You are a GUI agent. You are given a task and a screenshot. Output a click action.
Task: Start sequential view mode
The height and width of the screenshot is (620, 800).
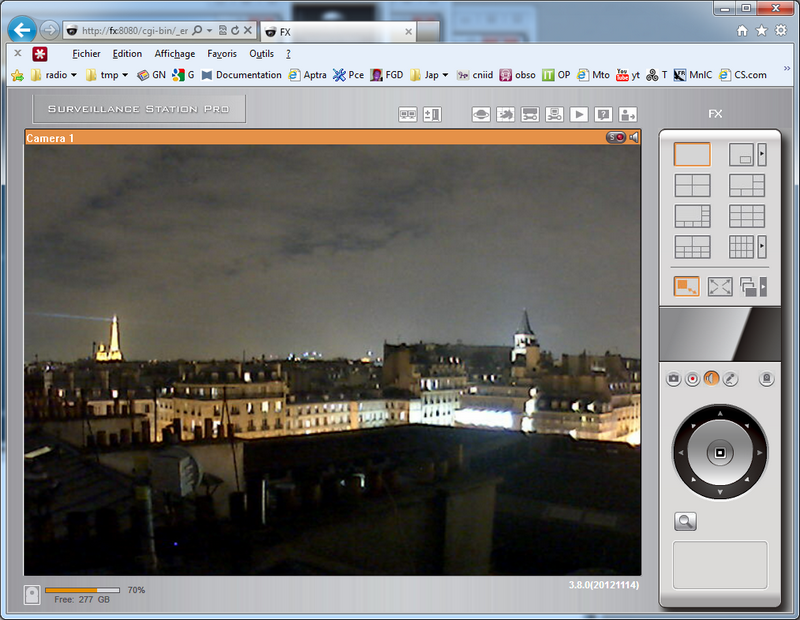tap(748, 287)
